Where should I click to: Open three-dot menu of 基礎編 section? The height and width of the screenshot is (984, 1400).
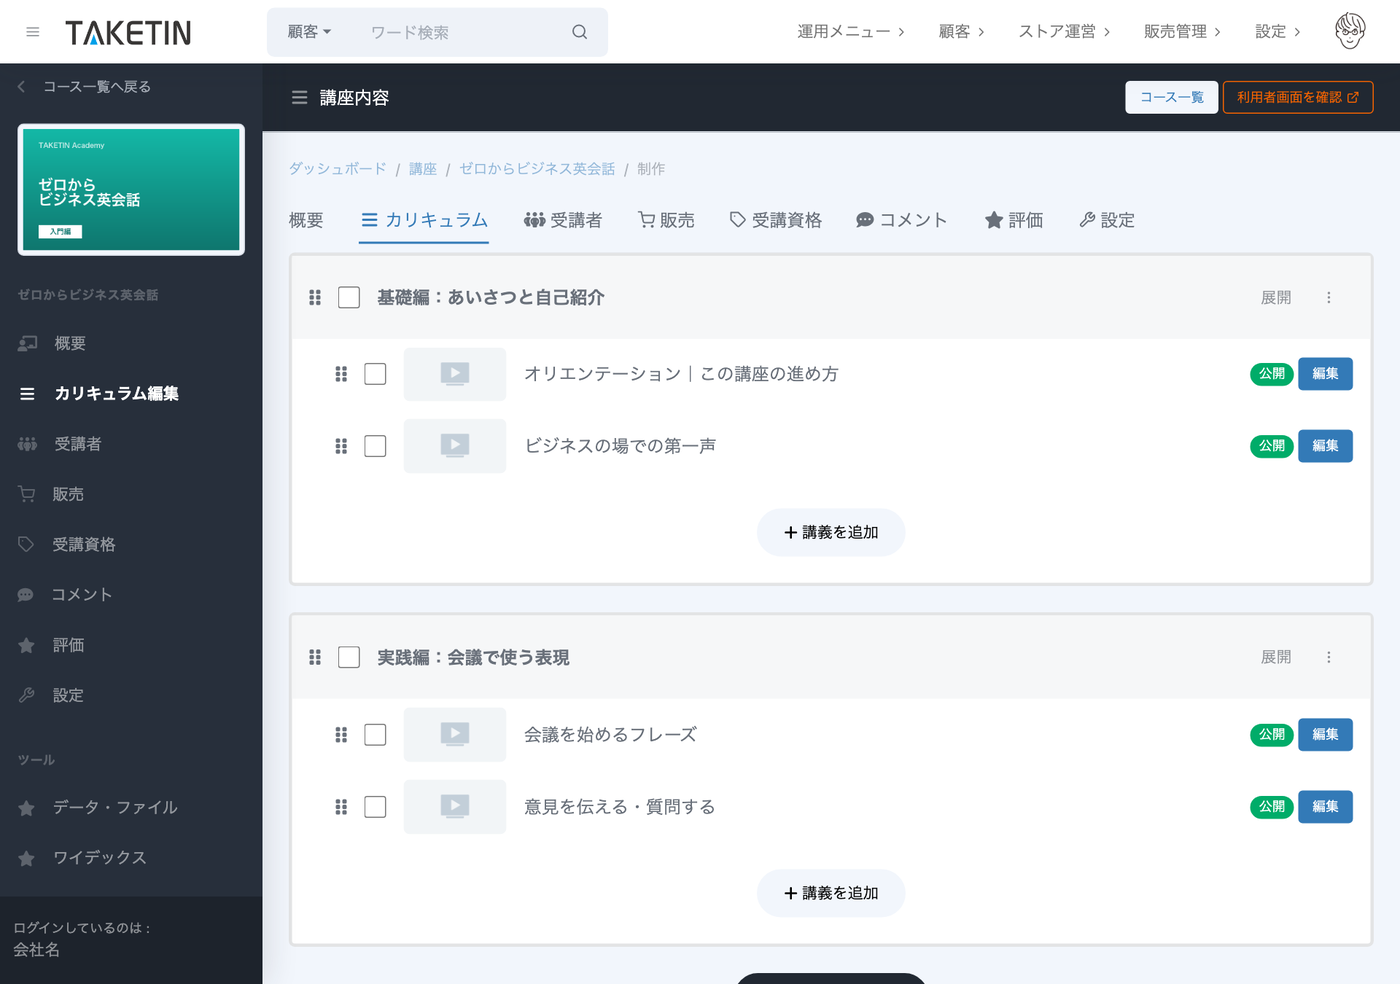point(1329,298)
